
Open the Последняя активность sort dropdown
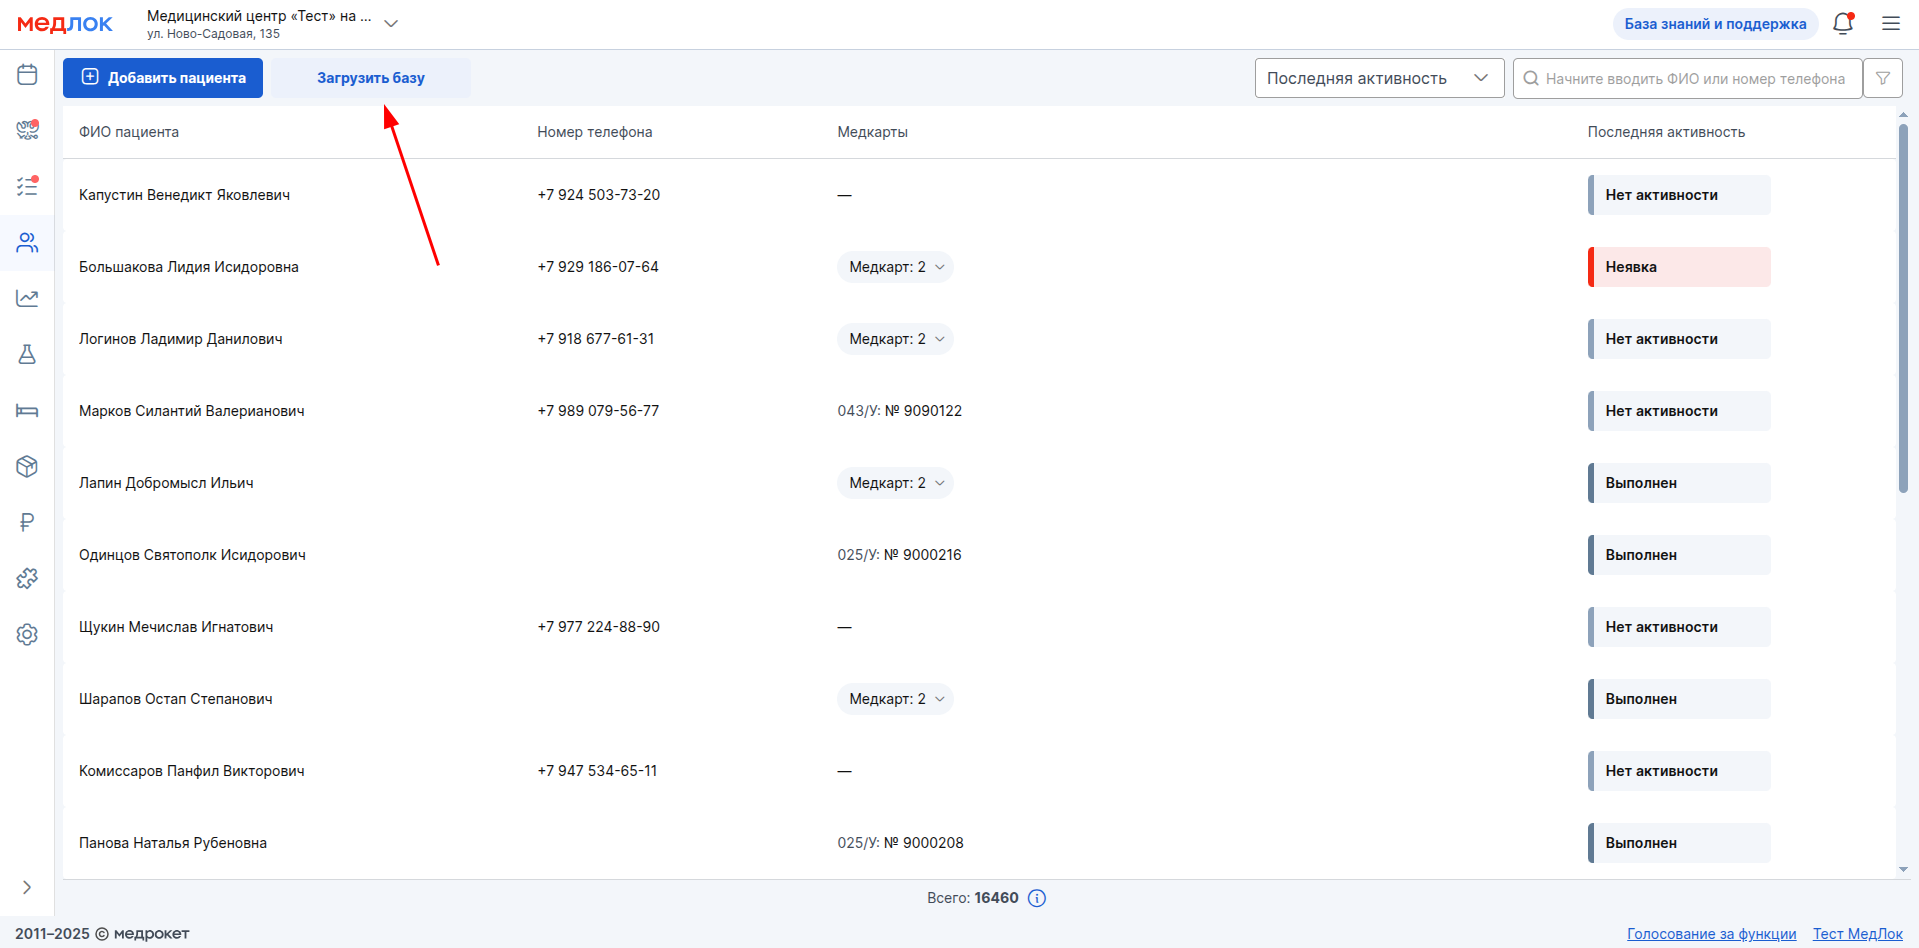1379,78
